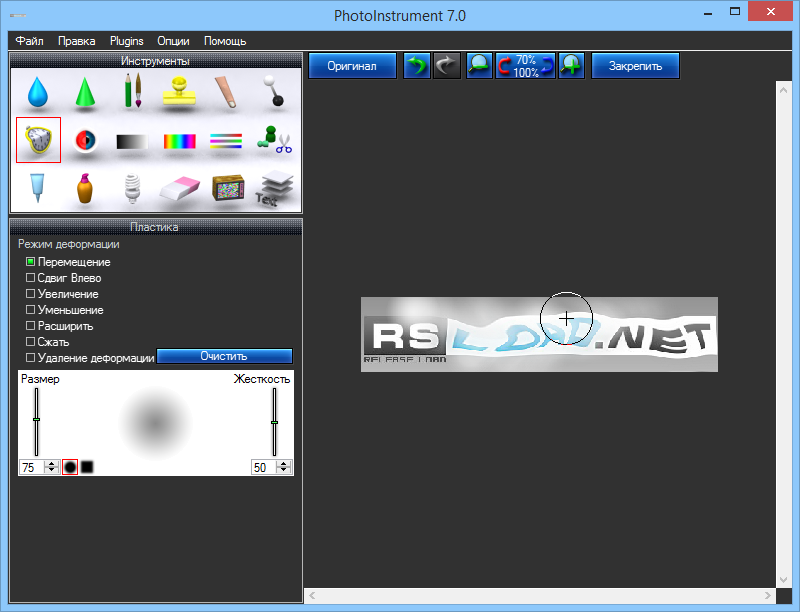
Task: Adjust Жесткость value with spinner arrows
Action: click(283, 467)
